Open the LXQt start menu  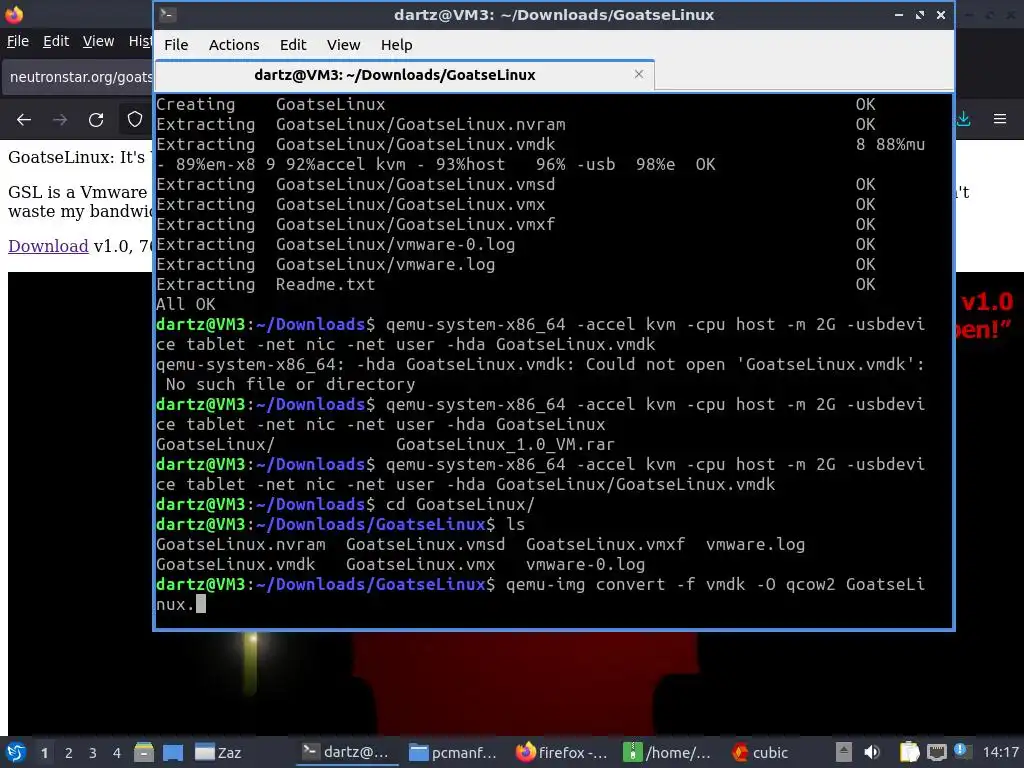point(16,752)
